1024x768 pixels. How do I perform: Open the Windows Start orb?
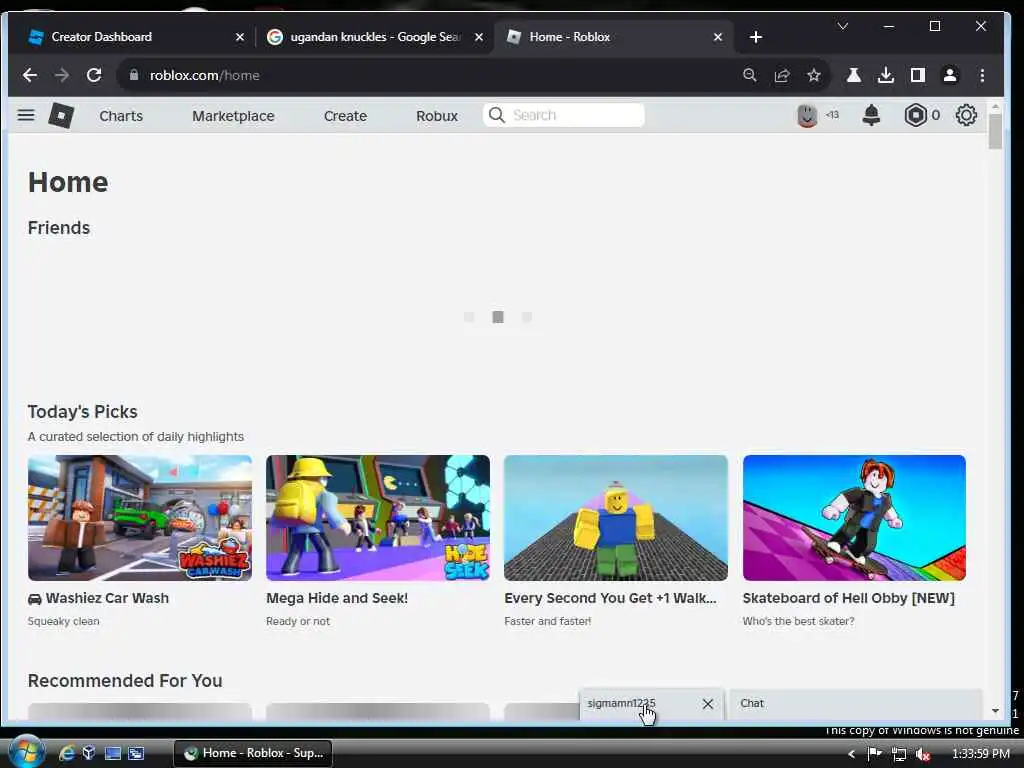coord(26,752)
